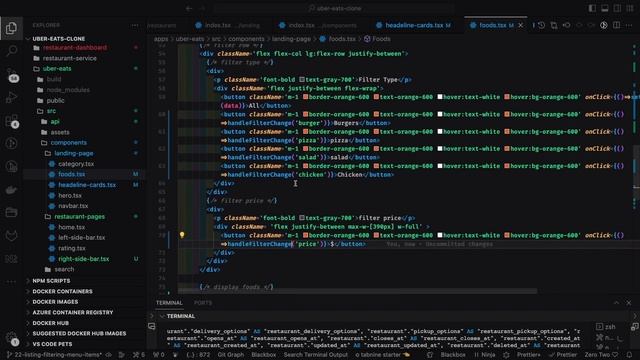Open category.tsx in the explorer
This screenshot has height=360, width=640.
tap(76, 164)
